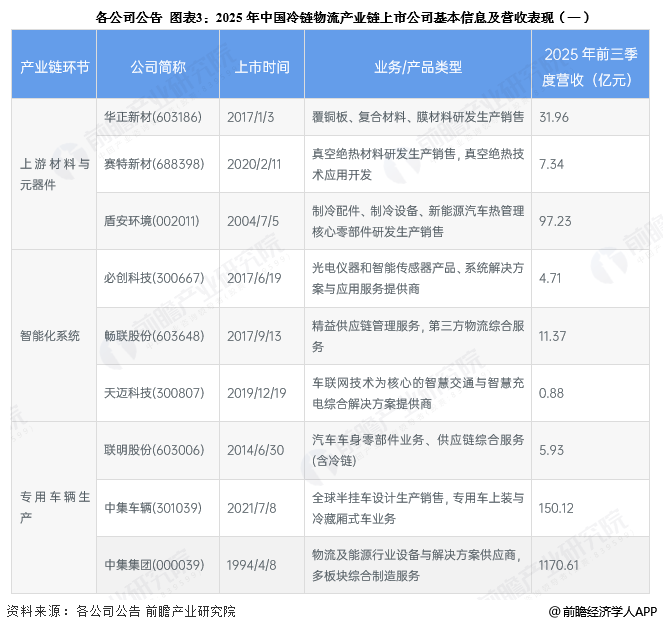Click company 华正新材(603186)
Screen dimensions: 663x623
click(x=153, y=117)
